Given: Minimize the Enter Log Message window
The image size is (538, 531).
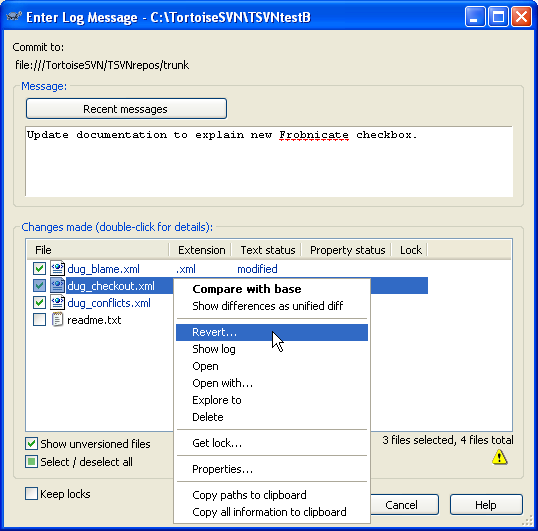Looking at the screenshot, I should (x=475, y=16).
